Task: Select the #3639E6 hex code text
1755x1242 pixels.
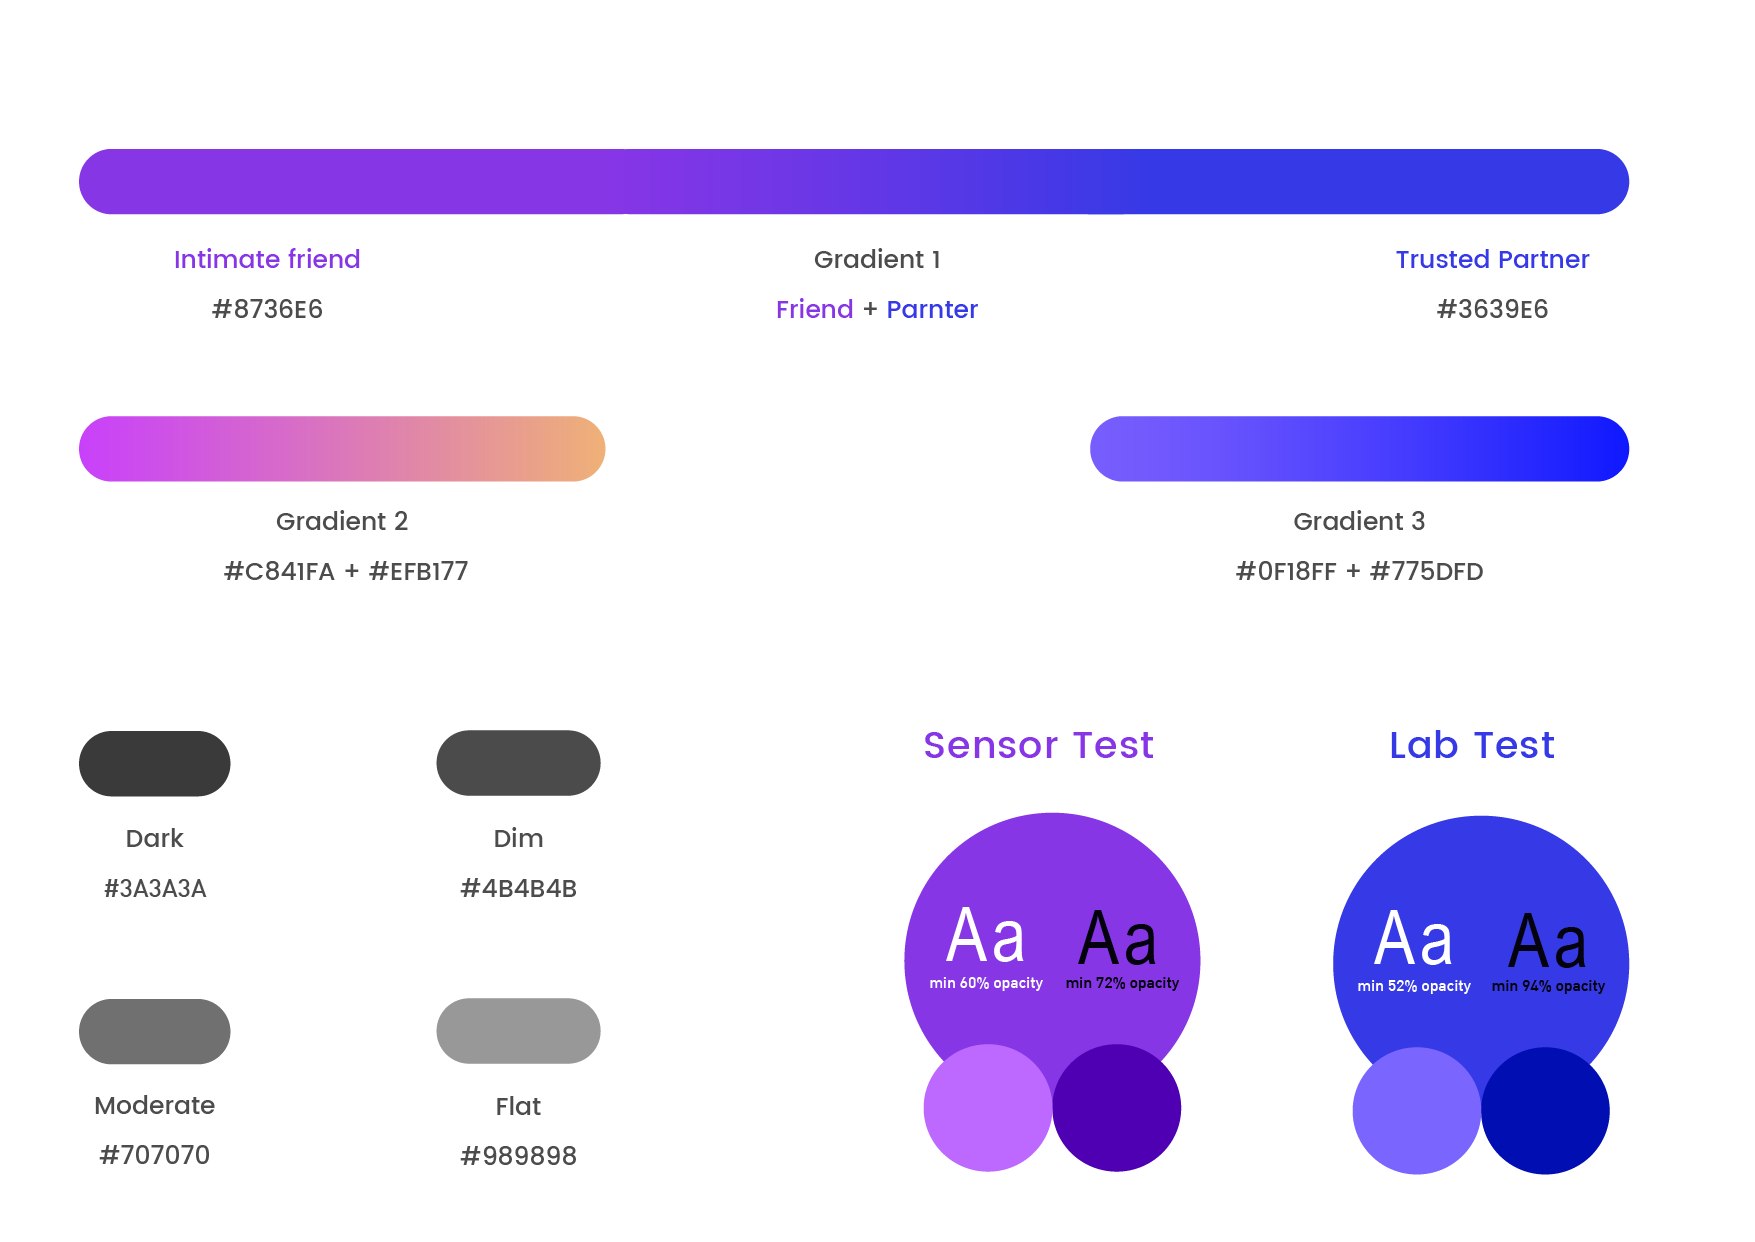Action: tap(1492, 309)
